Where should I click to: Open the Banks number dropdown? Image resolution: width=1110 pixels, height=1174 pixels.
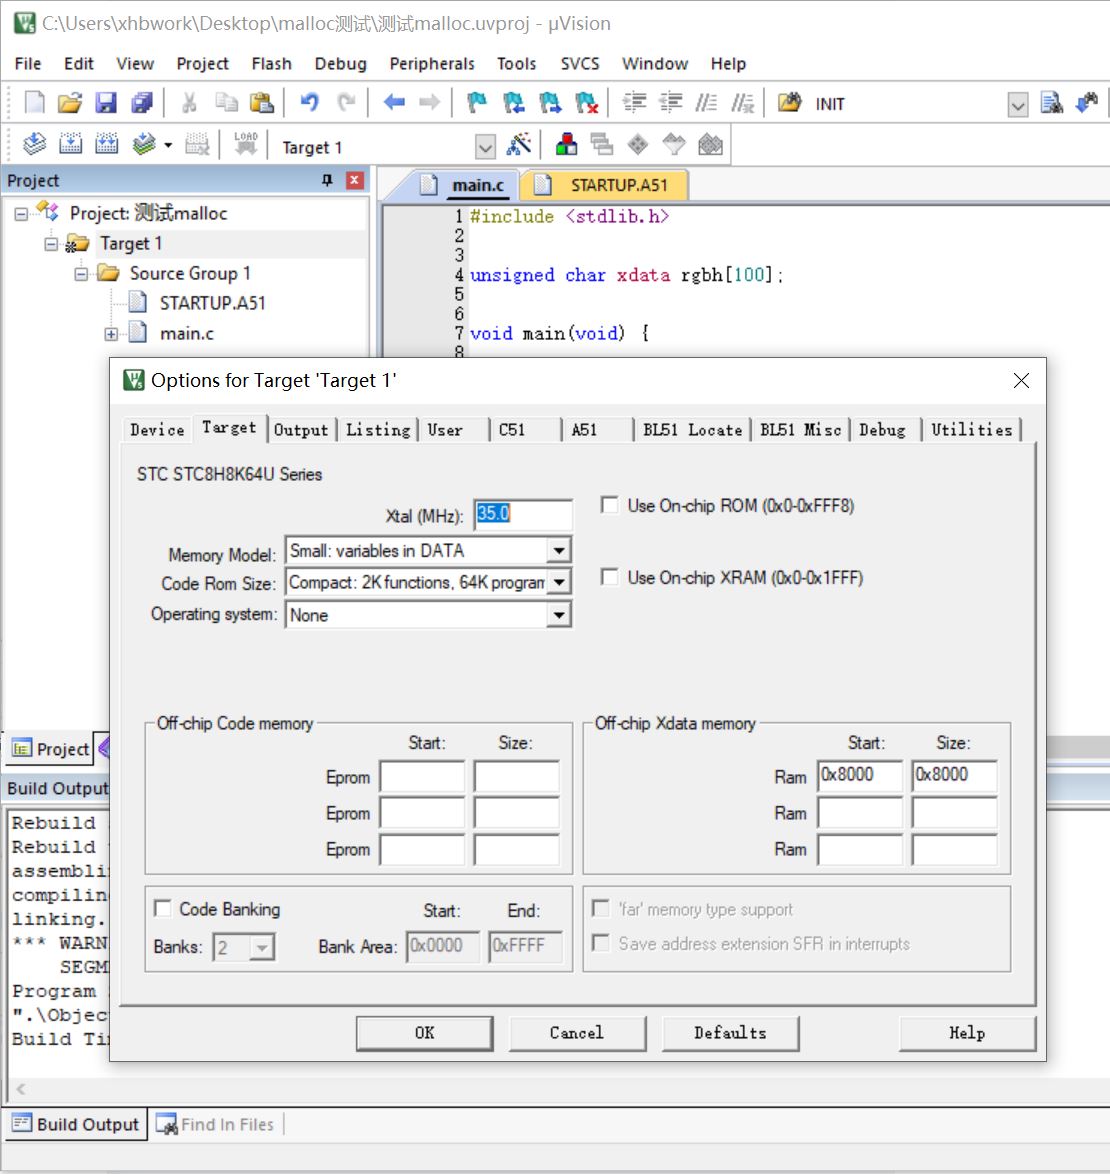pyautogui.click(x=261, y=947)
